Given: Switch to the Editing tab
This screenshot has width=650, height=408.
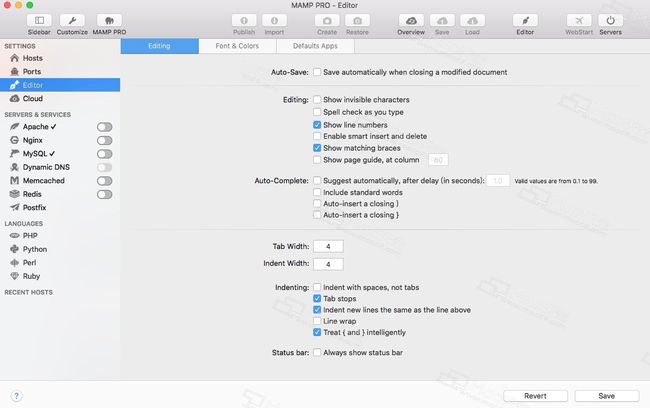Looking at the screenshot, I should (160, 46).
